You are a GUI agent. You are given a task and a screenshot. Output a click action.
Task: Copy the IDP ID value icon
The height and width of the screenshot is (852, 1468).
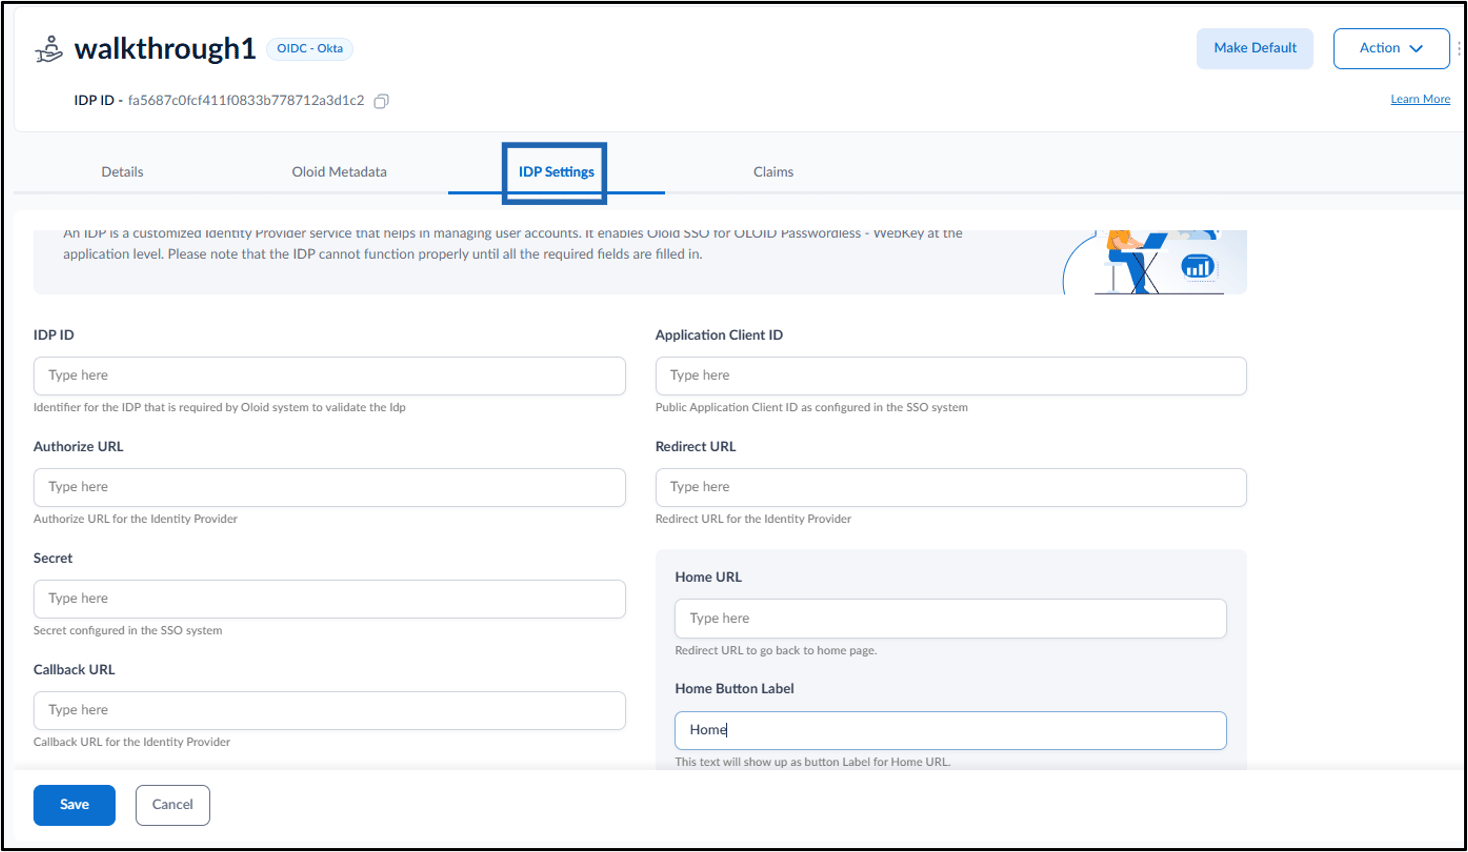(381, 101)
